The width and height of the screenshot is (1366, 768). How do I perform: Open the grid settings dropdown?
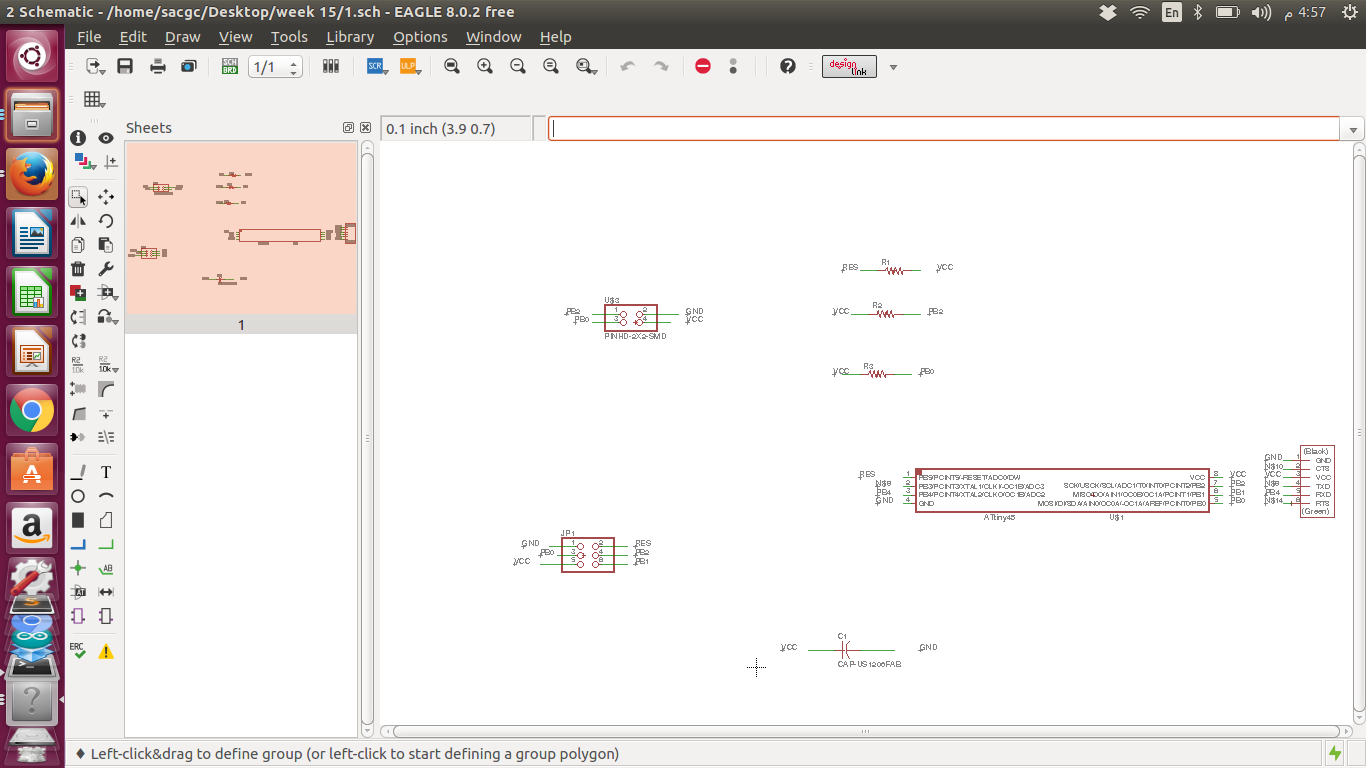click(x=95, y=99)
